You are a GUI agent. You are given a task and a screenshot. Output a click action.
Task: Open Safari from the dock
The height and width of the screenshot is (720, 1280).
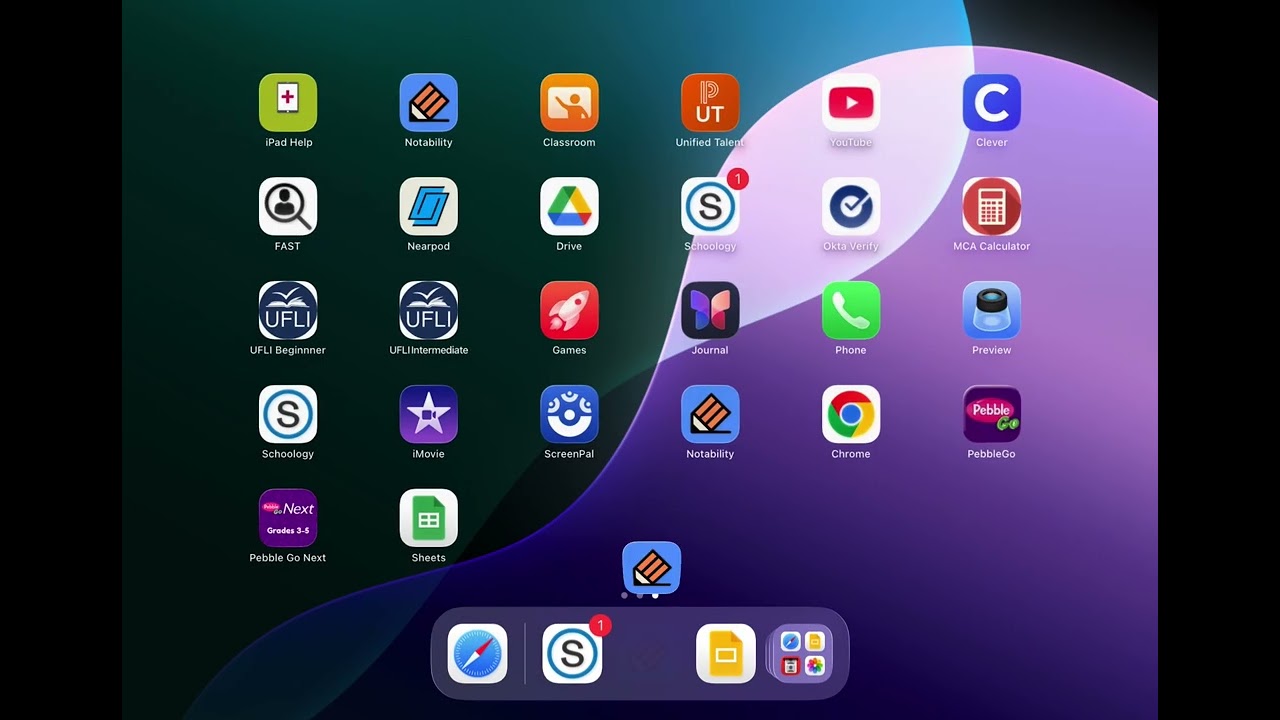coord(477,654)
